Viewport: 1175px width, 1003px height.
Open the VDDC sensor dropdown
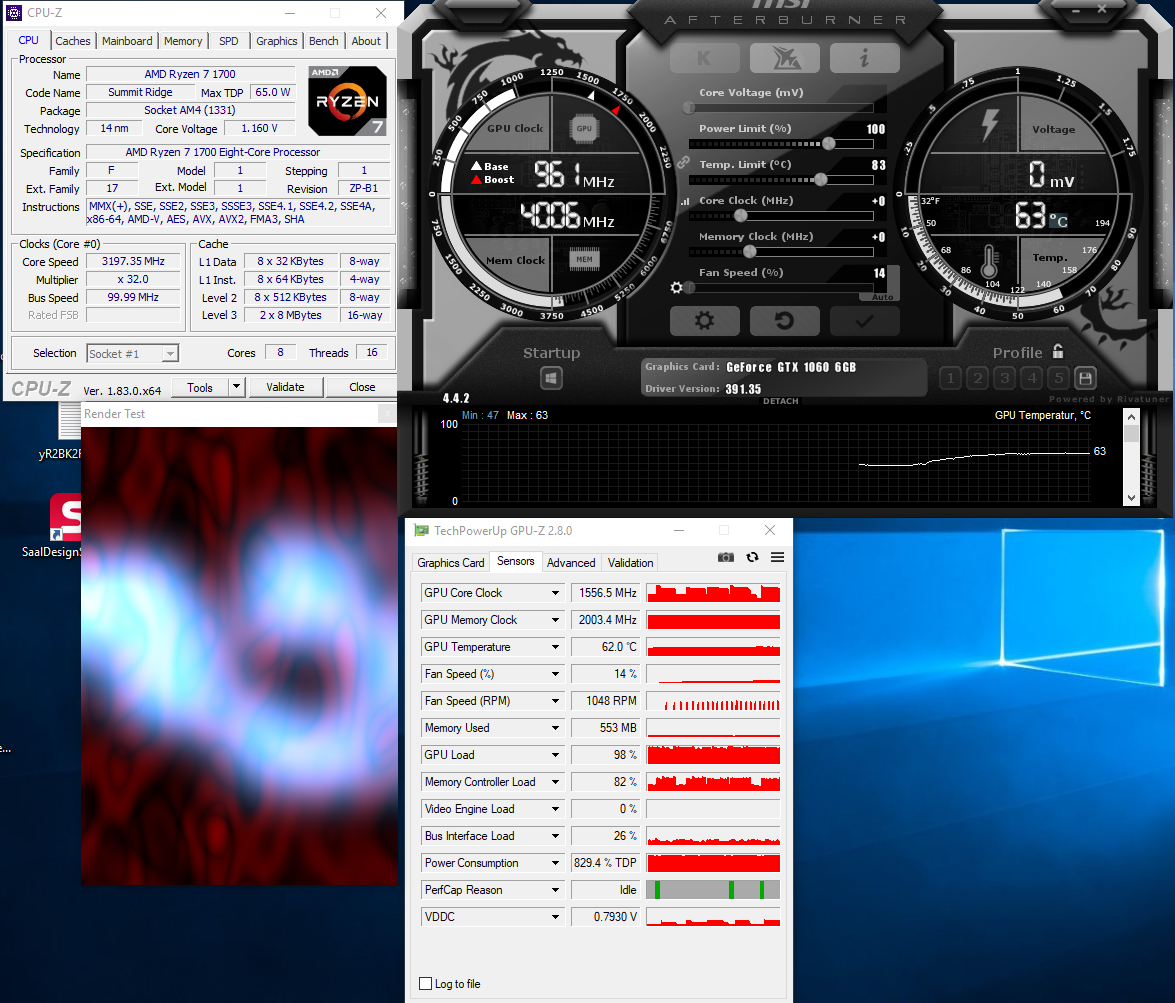555,917
